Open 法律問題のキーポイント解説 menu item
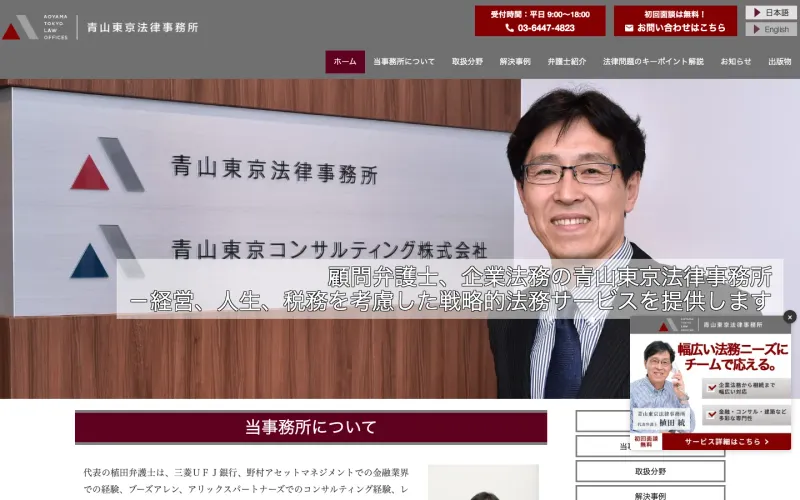 pos(653,62)
